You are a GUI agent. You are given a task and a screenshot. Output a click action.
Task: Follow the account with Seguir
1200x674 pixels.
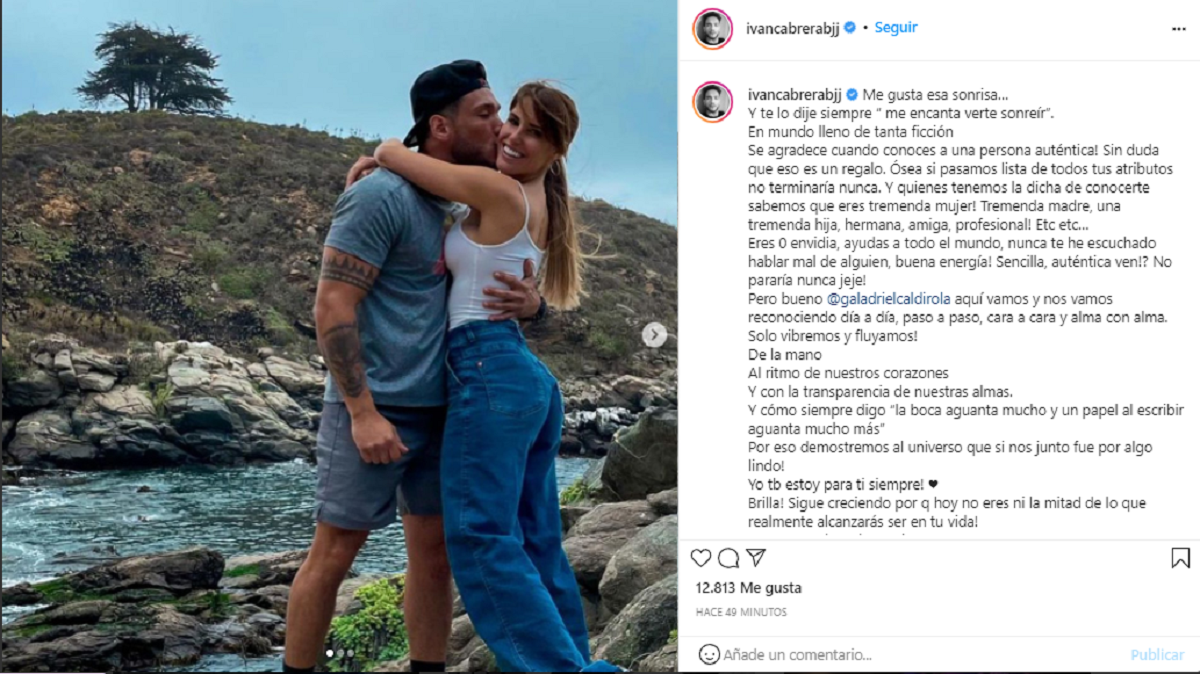click(896, 28)
